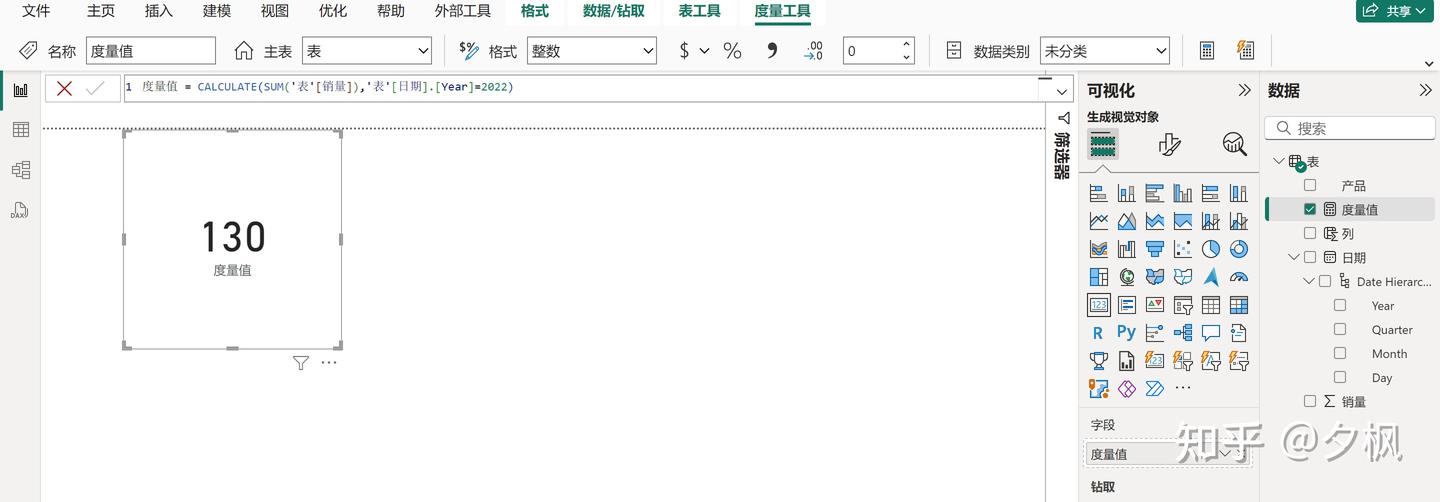Choose the funnel chart visual

(x=1154, y=249)
